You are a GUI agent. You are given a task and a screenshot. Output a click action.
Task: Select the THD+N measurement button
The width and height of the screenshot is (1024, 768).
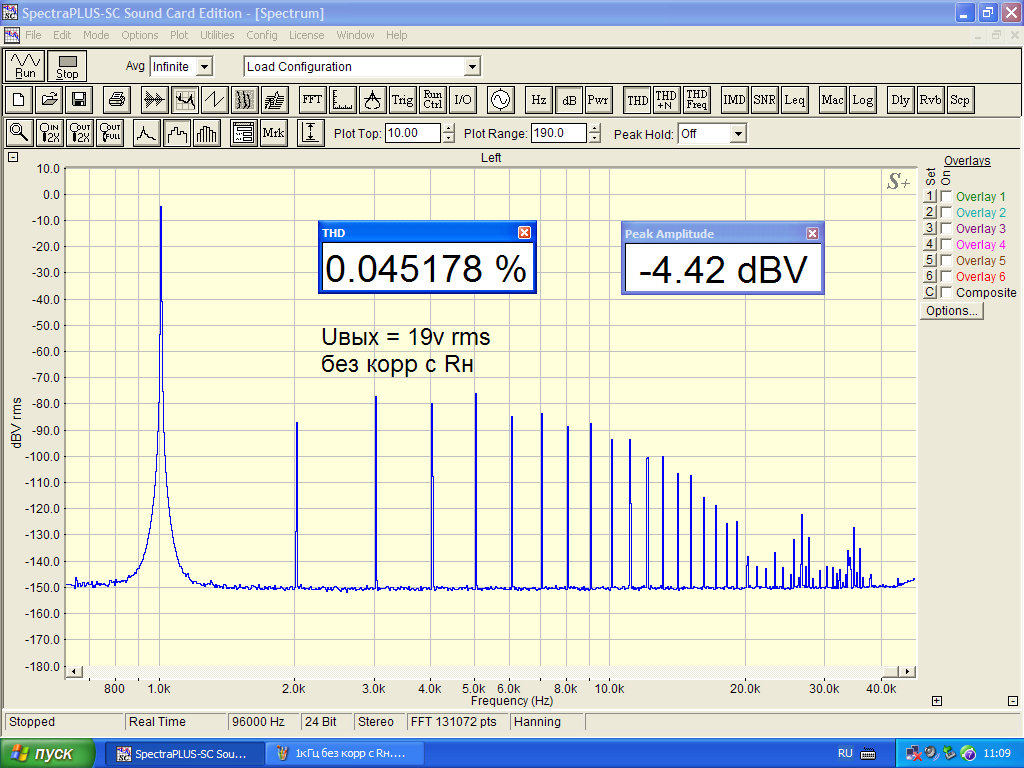pos(666,100)
